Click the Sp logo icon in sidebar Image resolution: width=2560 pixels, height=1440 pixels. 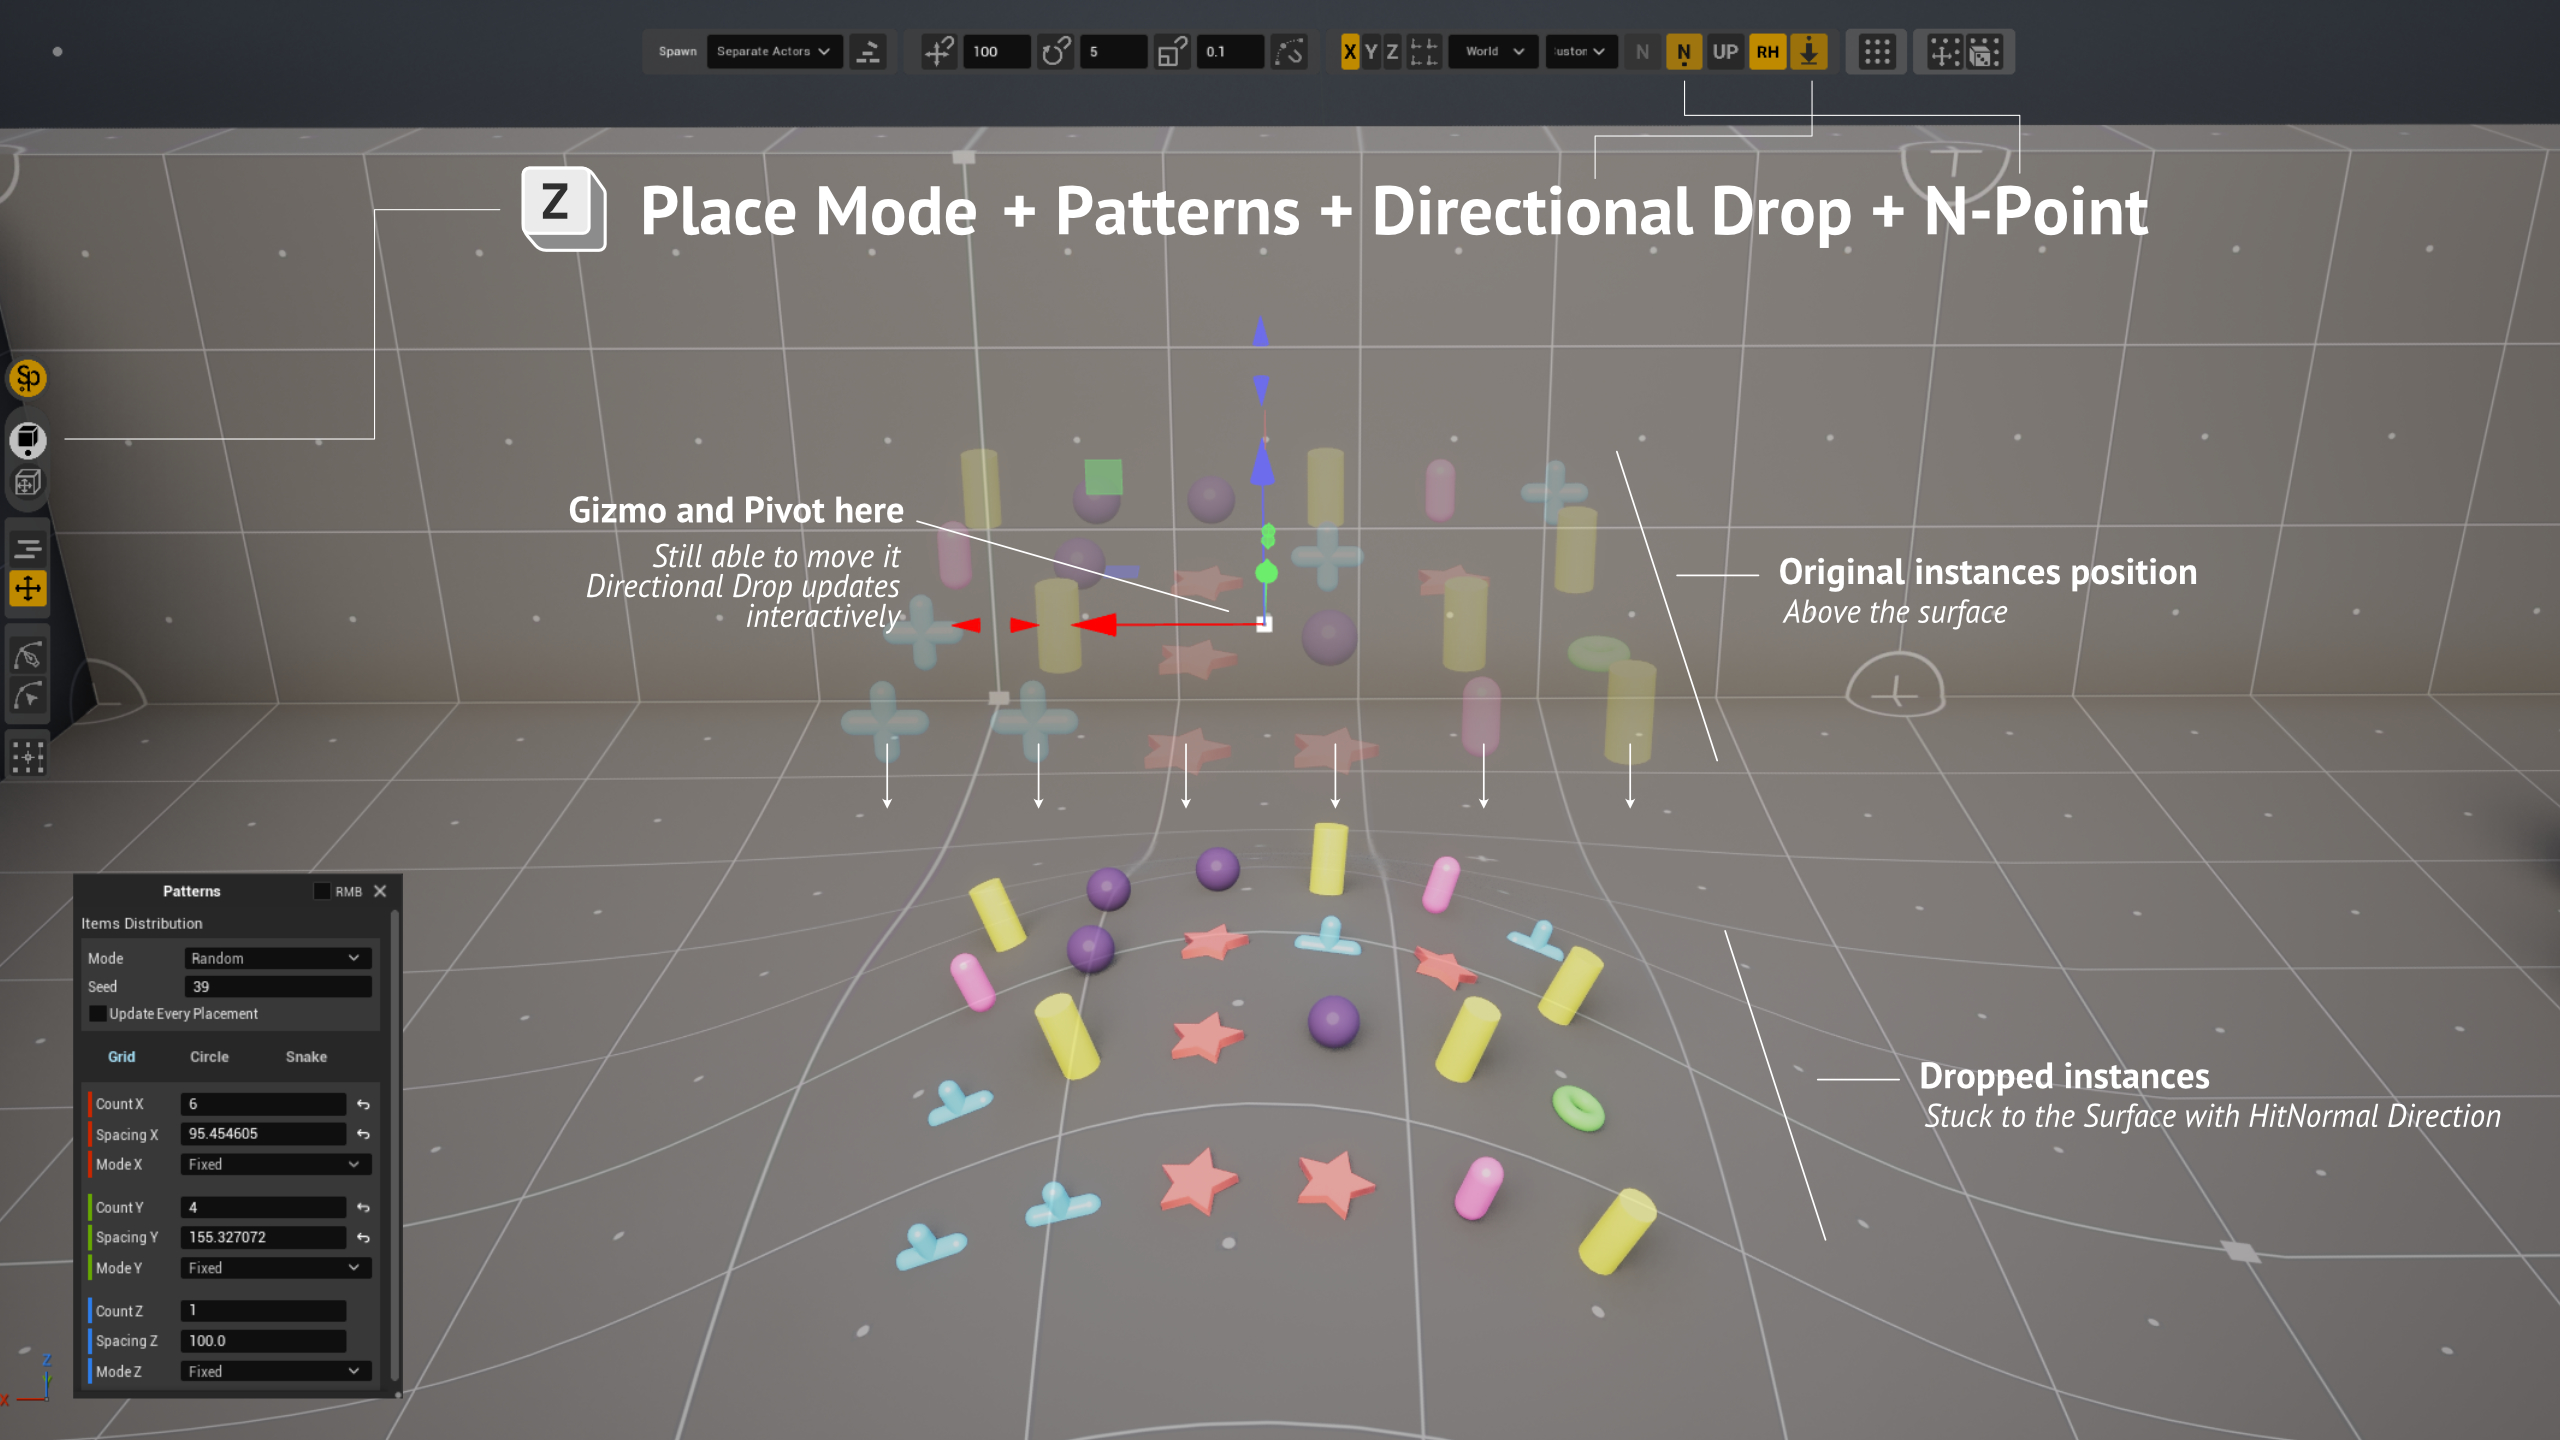pos(28,378)
